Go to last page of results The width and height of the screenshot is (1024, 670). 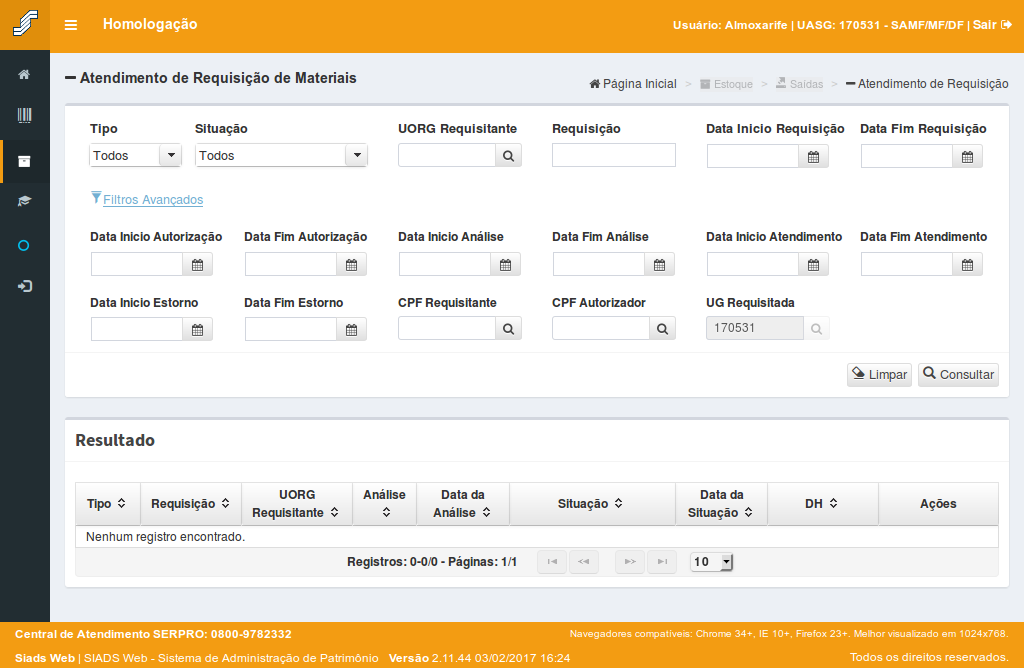[x=662, y=562]
